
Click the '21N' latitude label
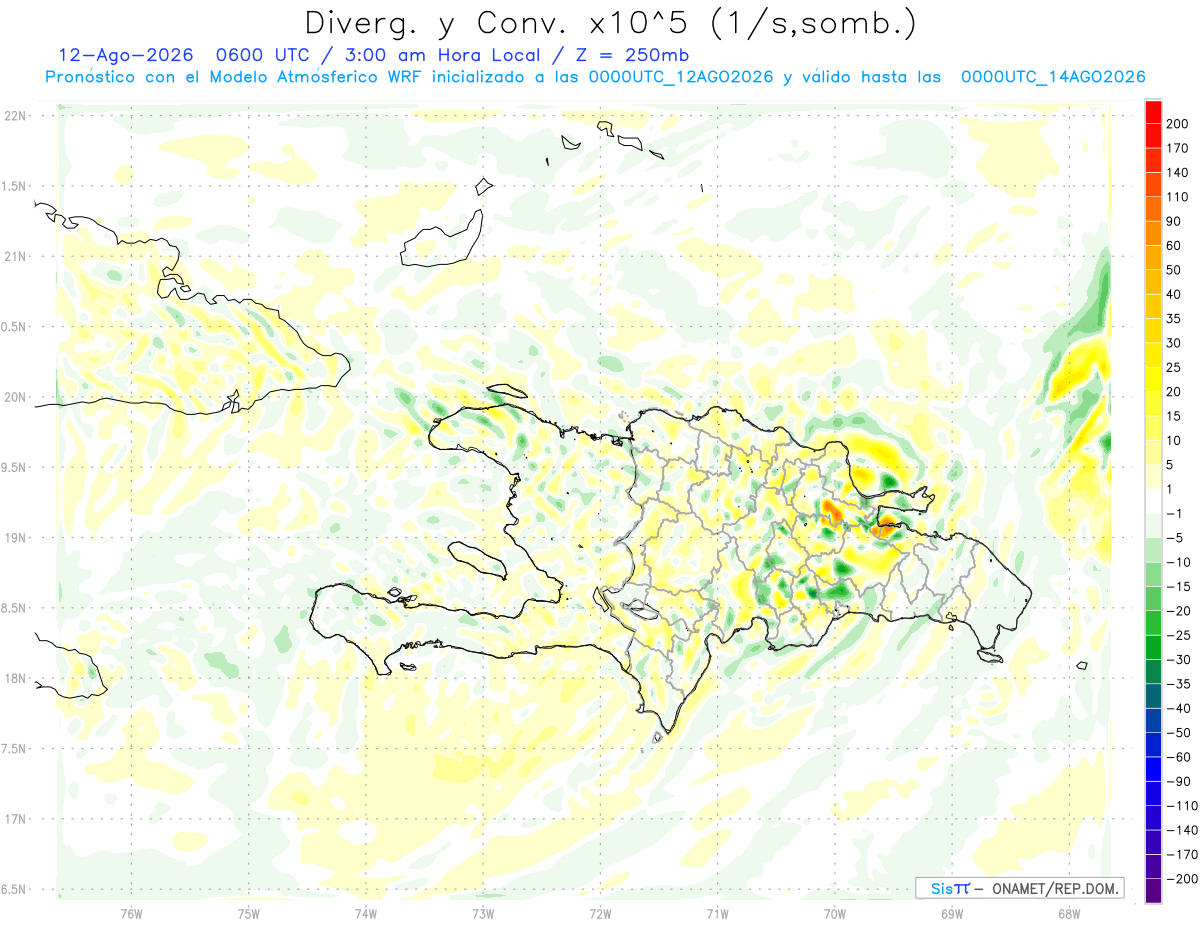(14, 256)
